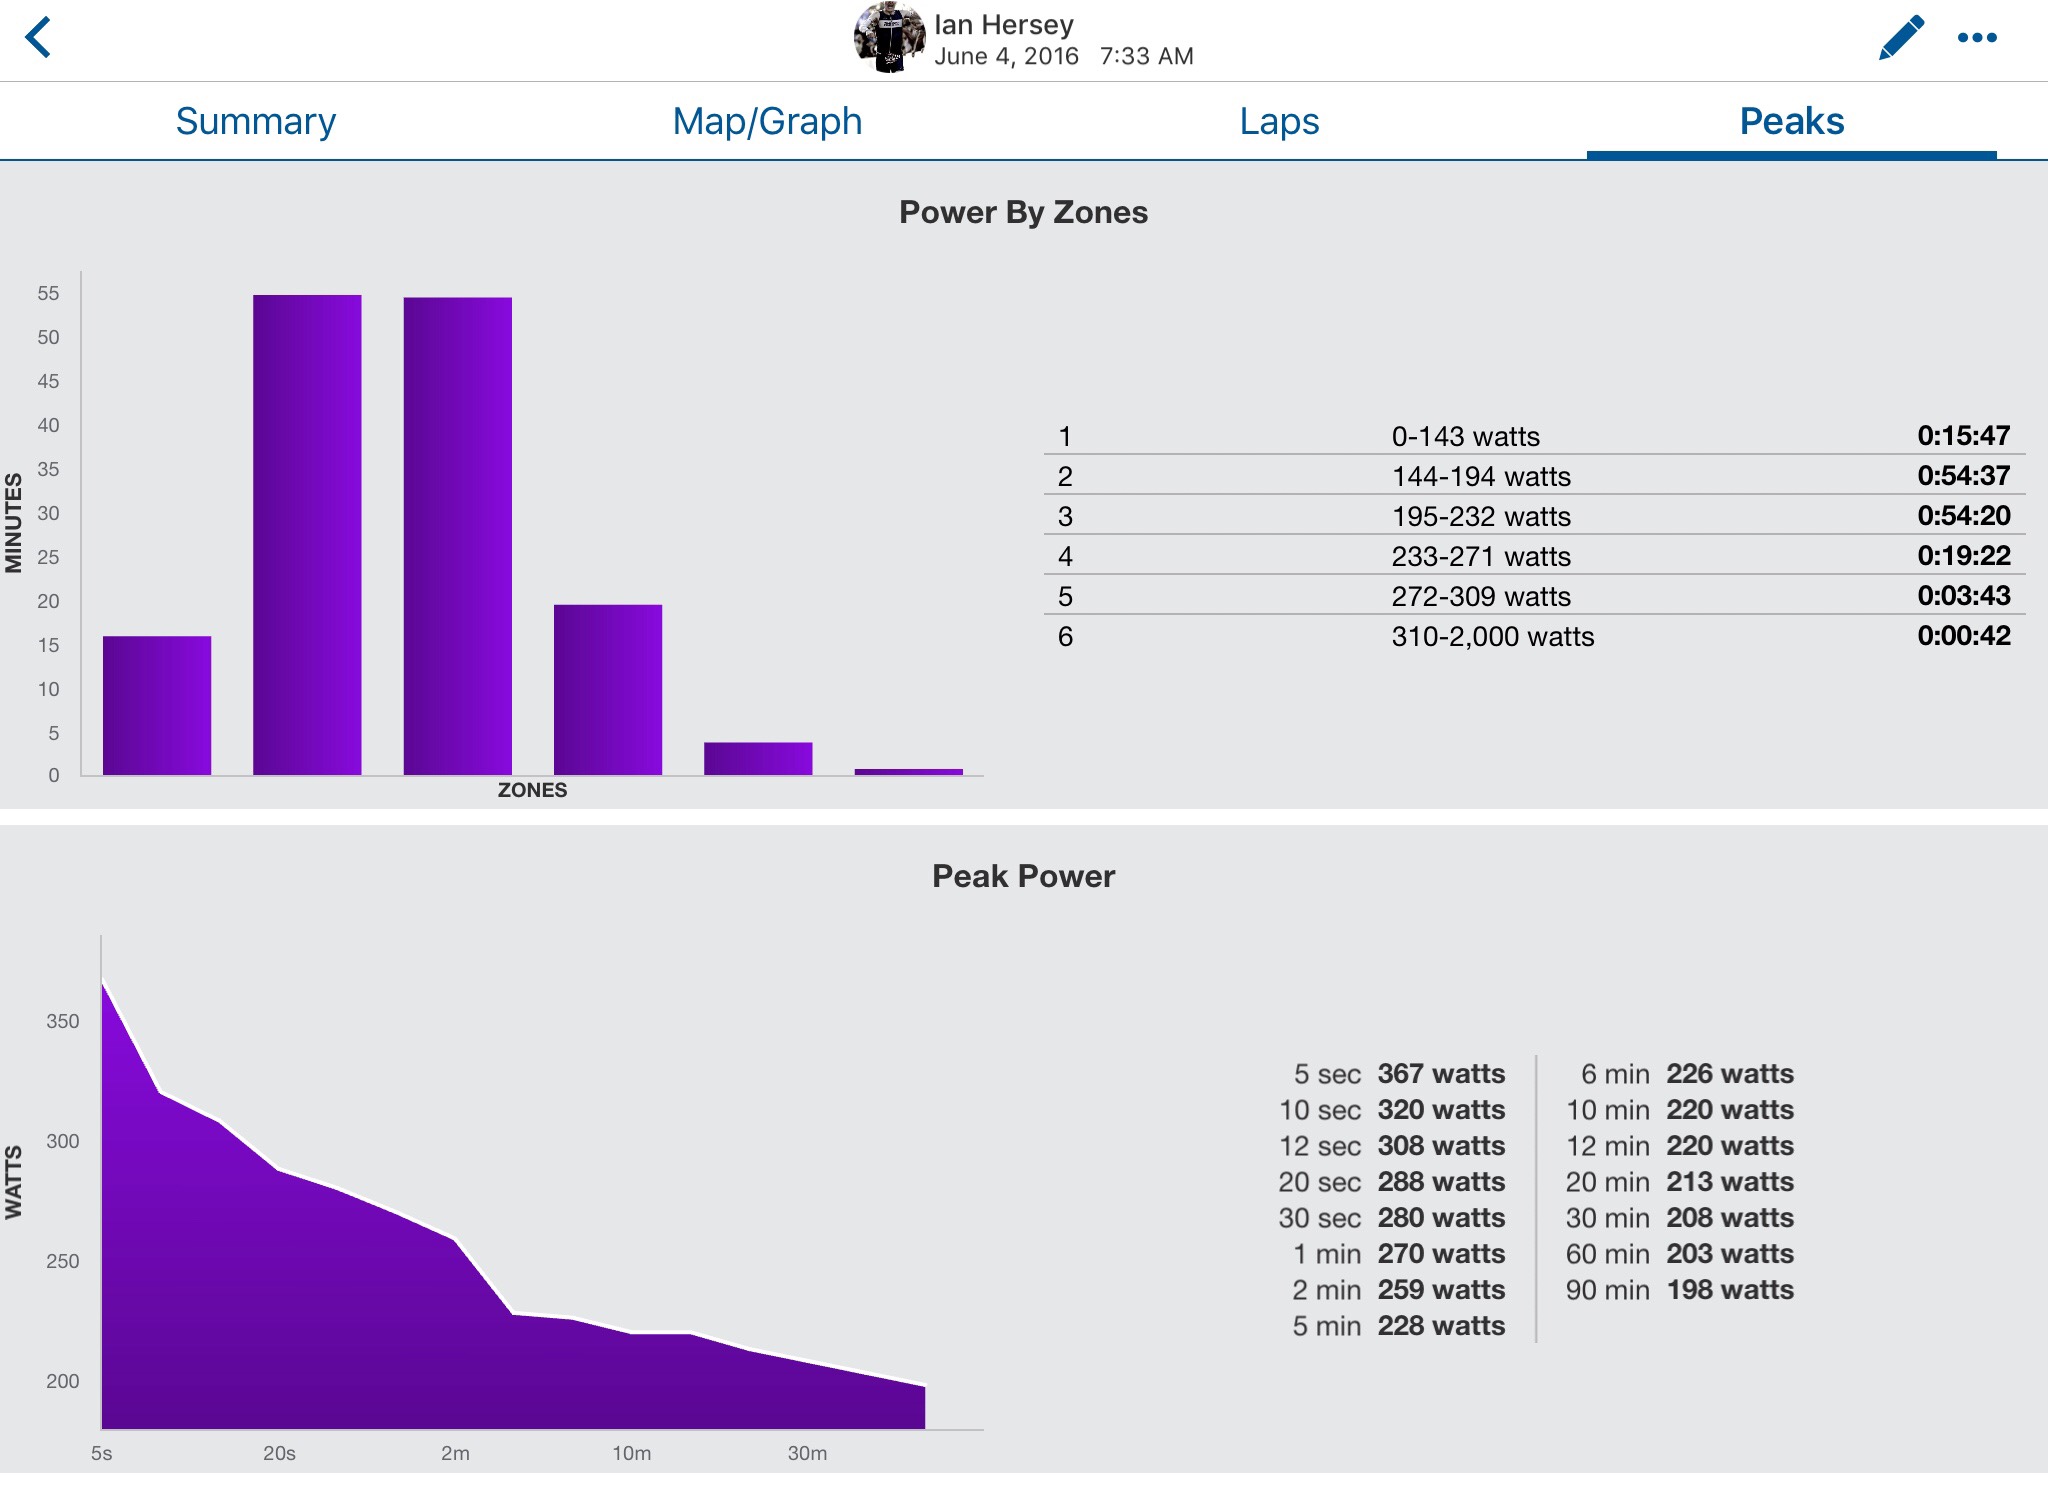Open the Map/Graph tab
Screen dimensions: 2048x1489
coord(767,121)
